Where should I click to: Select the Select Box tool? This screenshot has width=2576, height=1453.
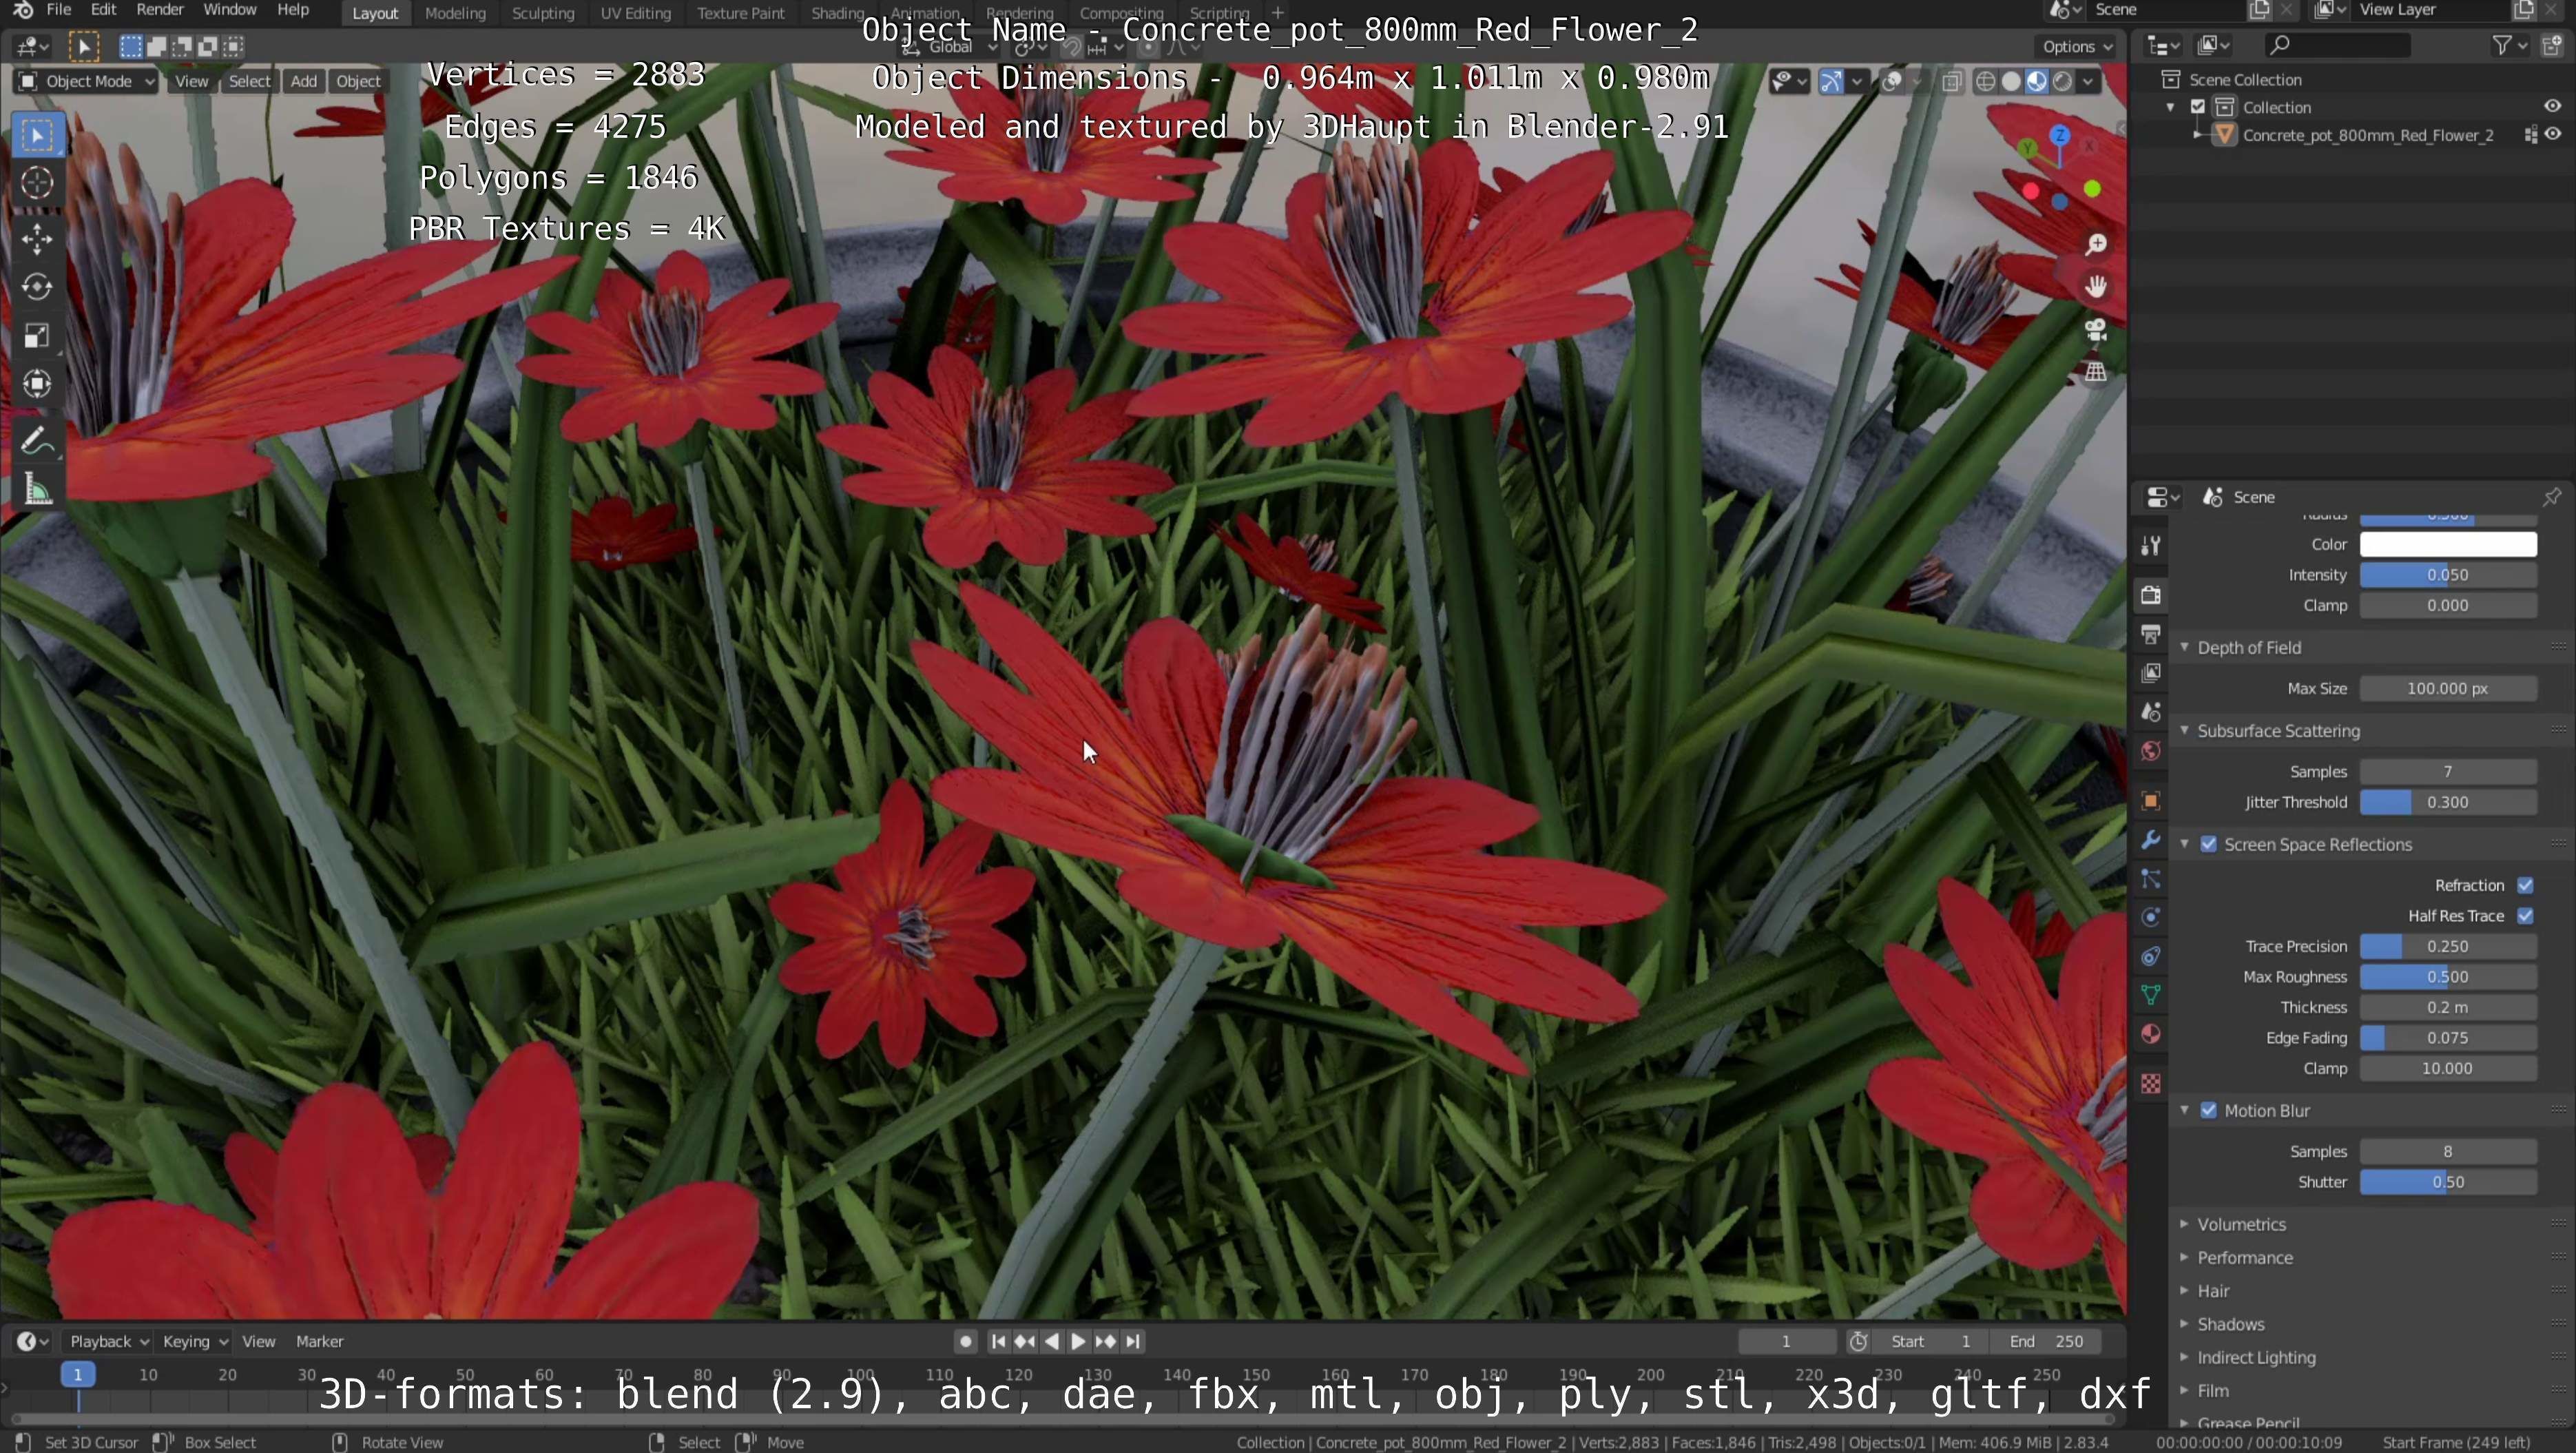click(x=37, y=136)
